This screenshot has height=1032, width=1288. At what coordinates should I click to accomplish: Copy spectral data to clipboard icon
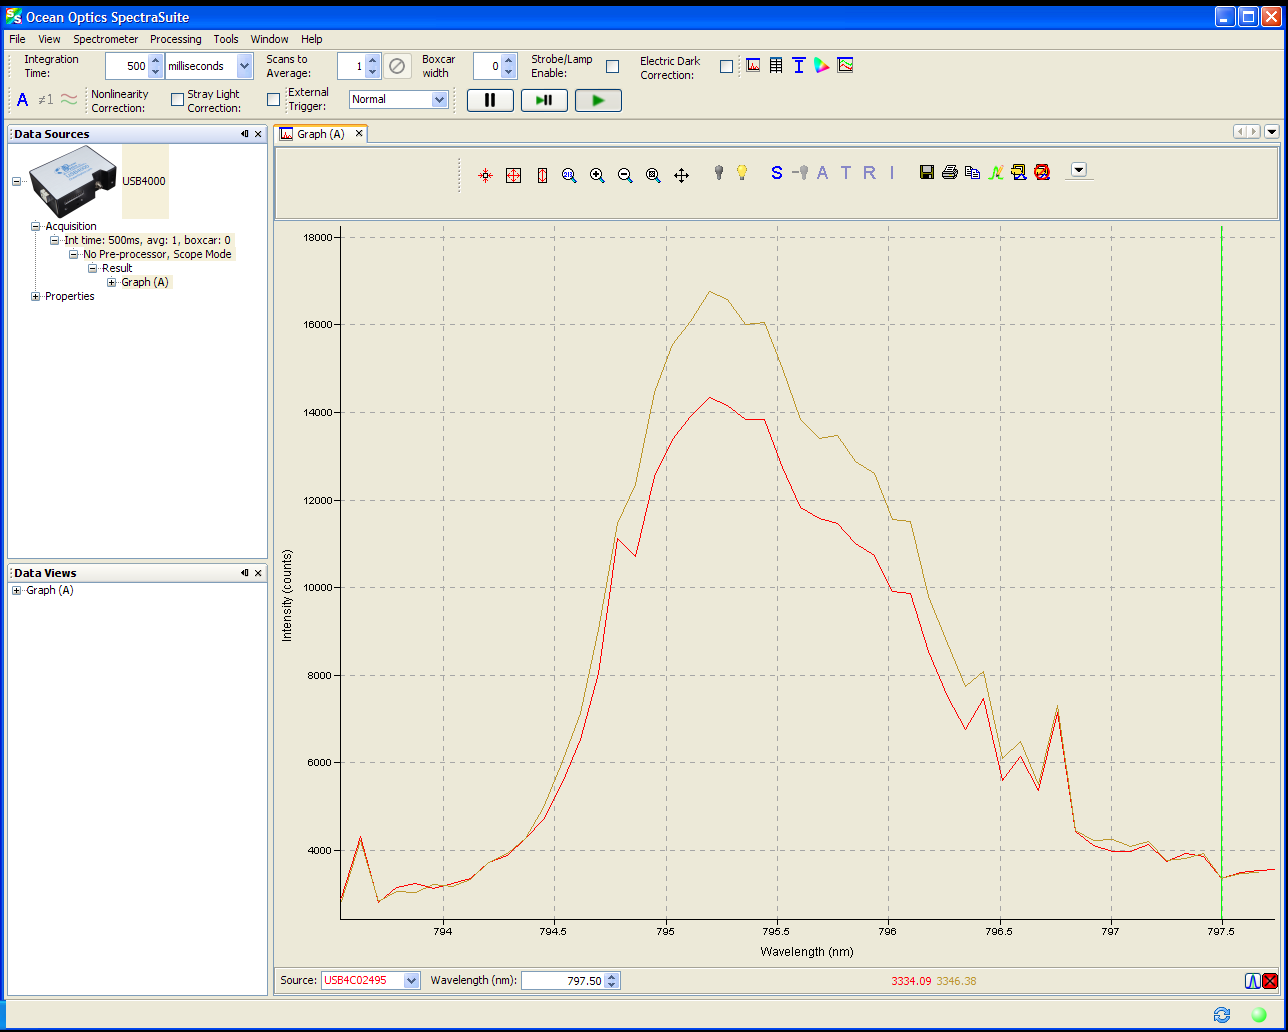972,172
